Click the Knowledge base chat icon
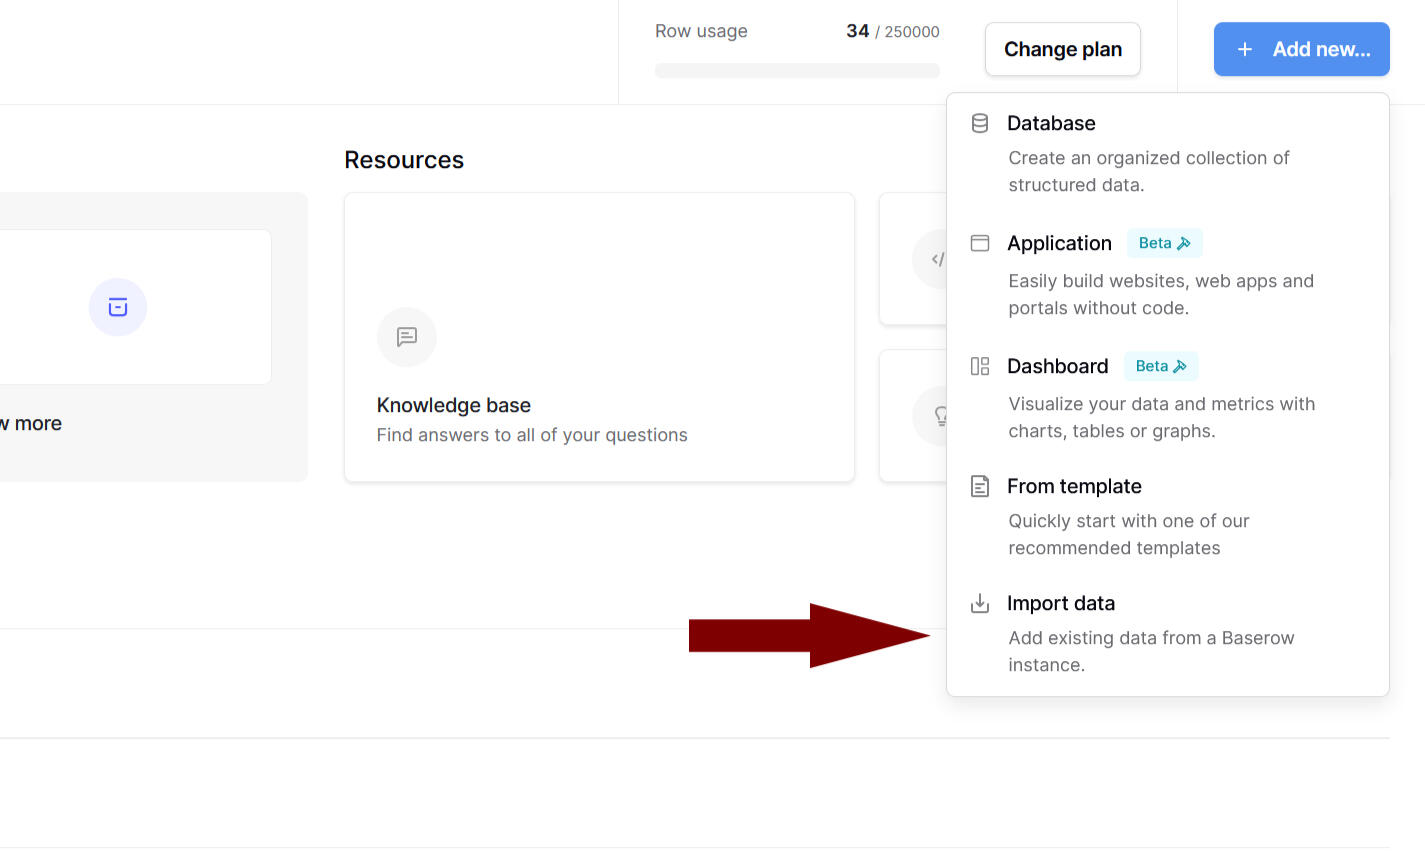 click(x=407, y=337)
